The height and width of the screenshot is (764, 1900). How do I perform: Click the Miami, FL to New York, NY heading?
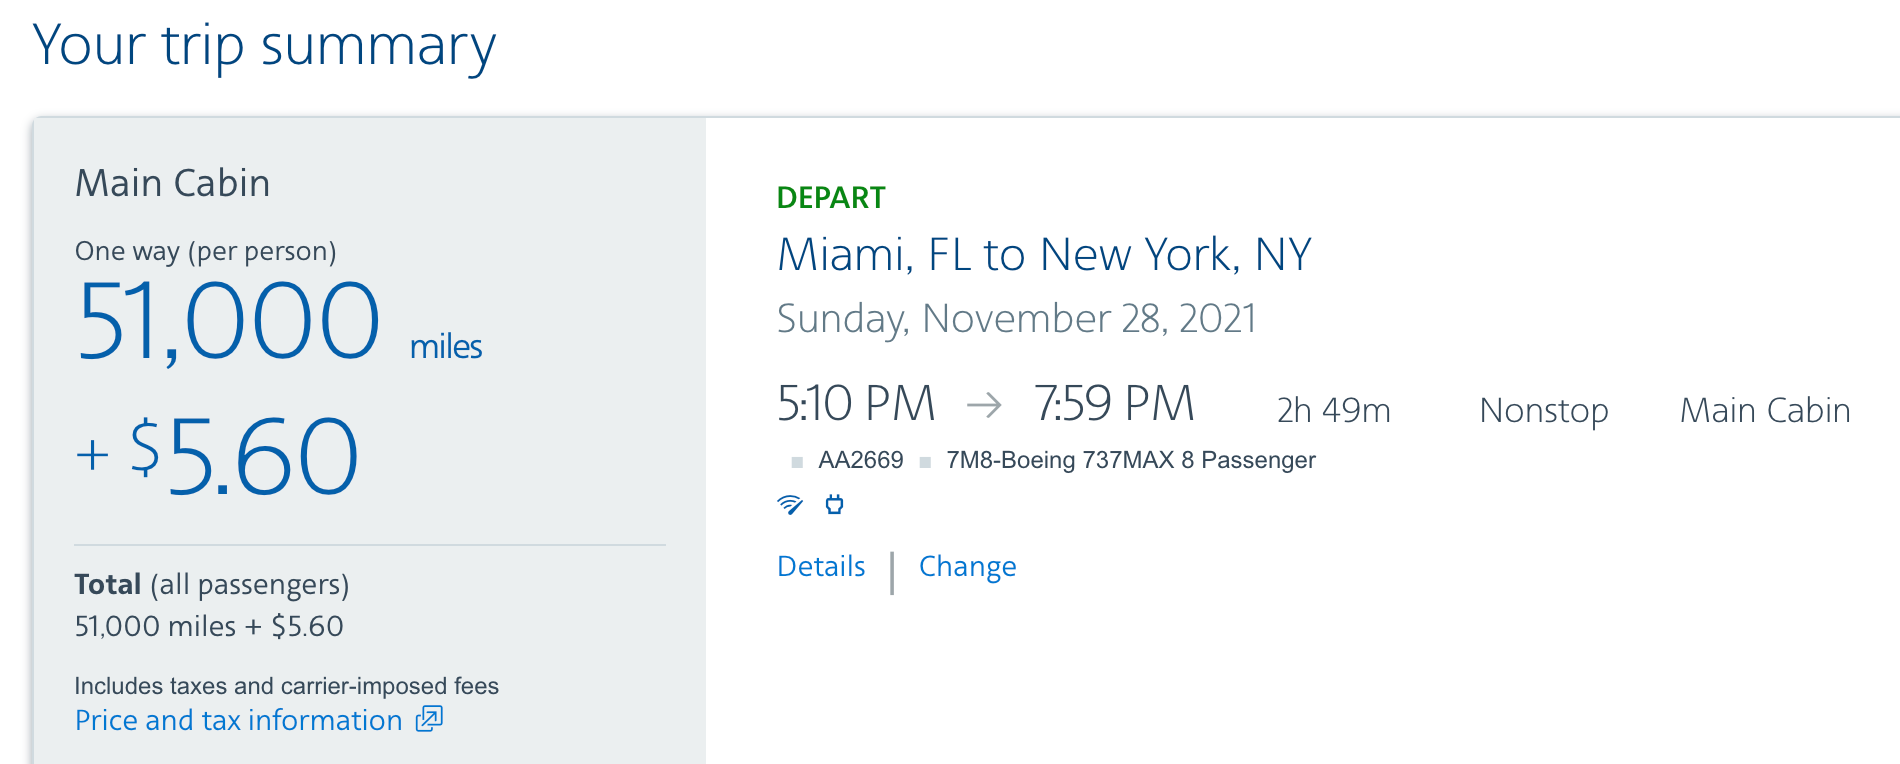coord(1044,255)
